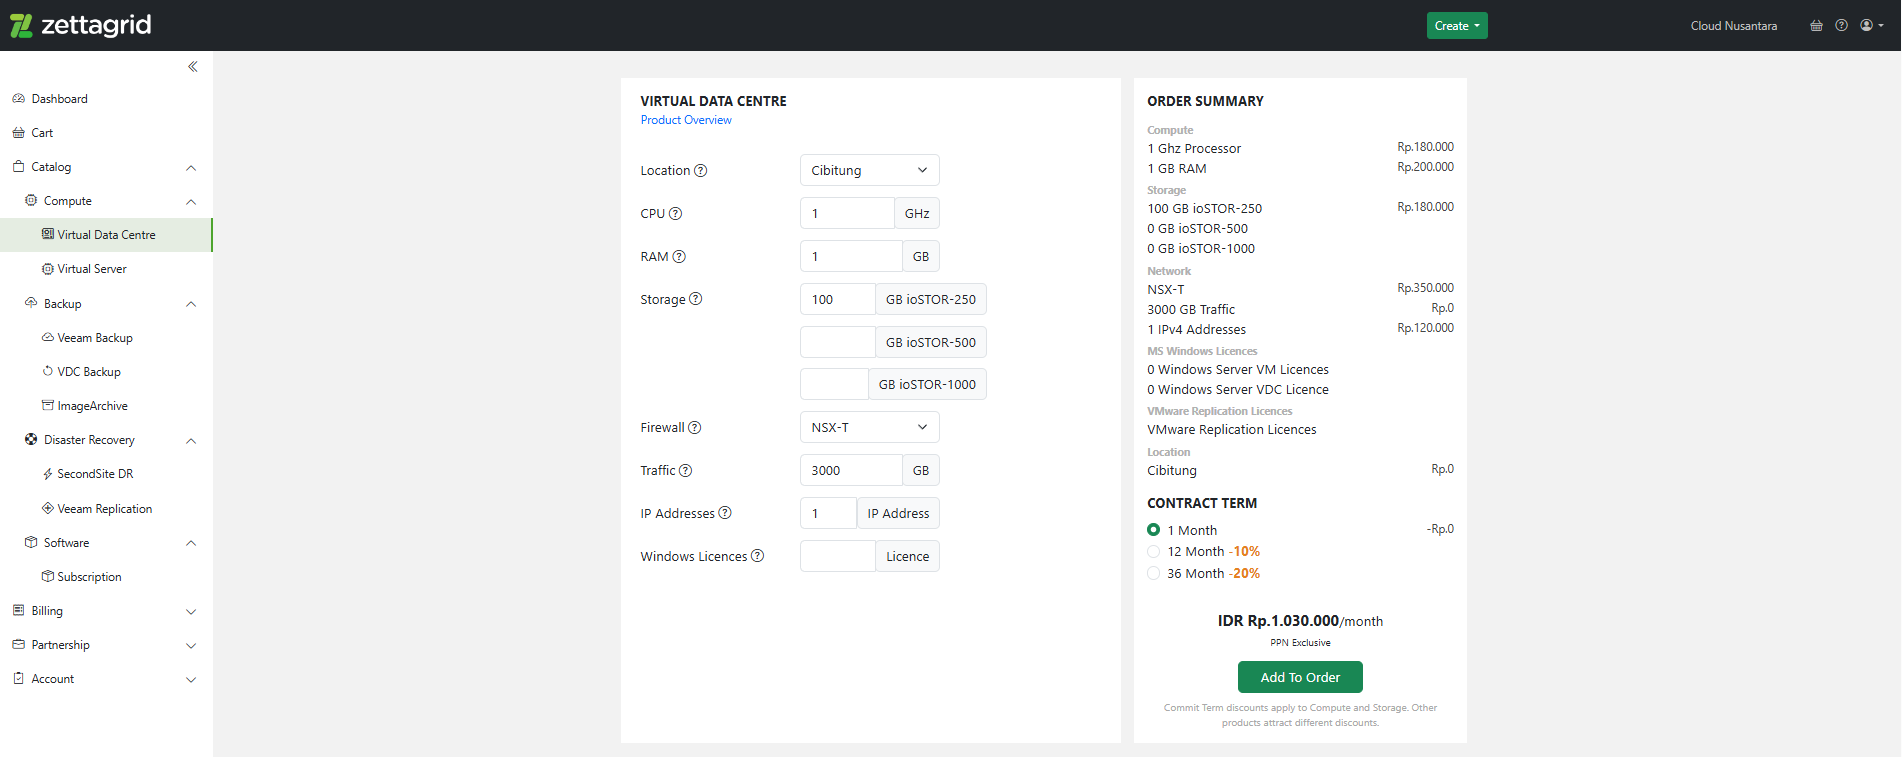Collapse the sidebar with double-chevron icon

pos(193,67)
